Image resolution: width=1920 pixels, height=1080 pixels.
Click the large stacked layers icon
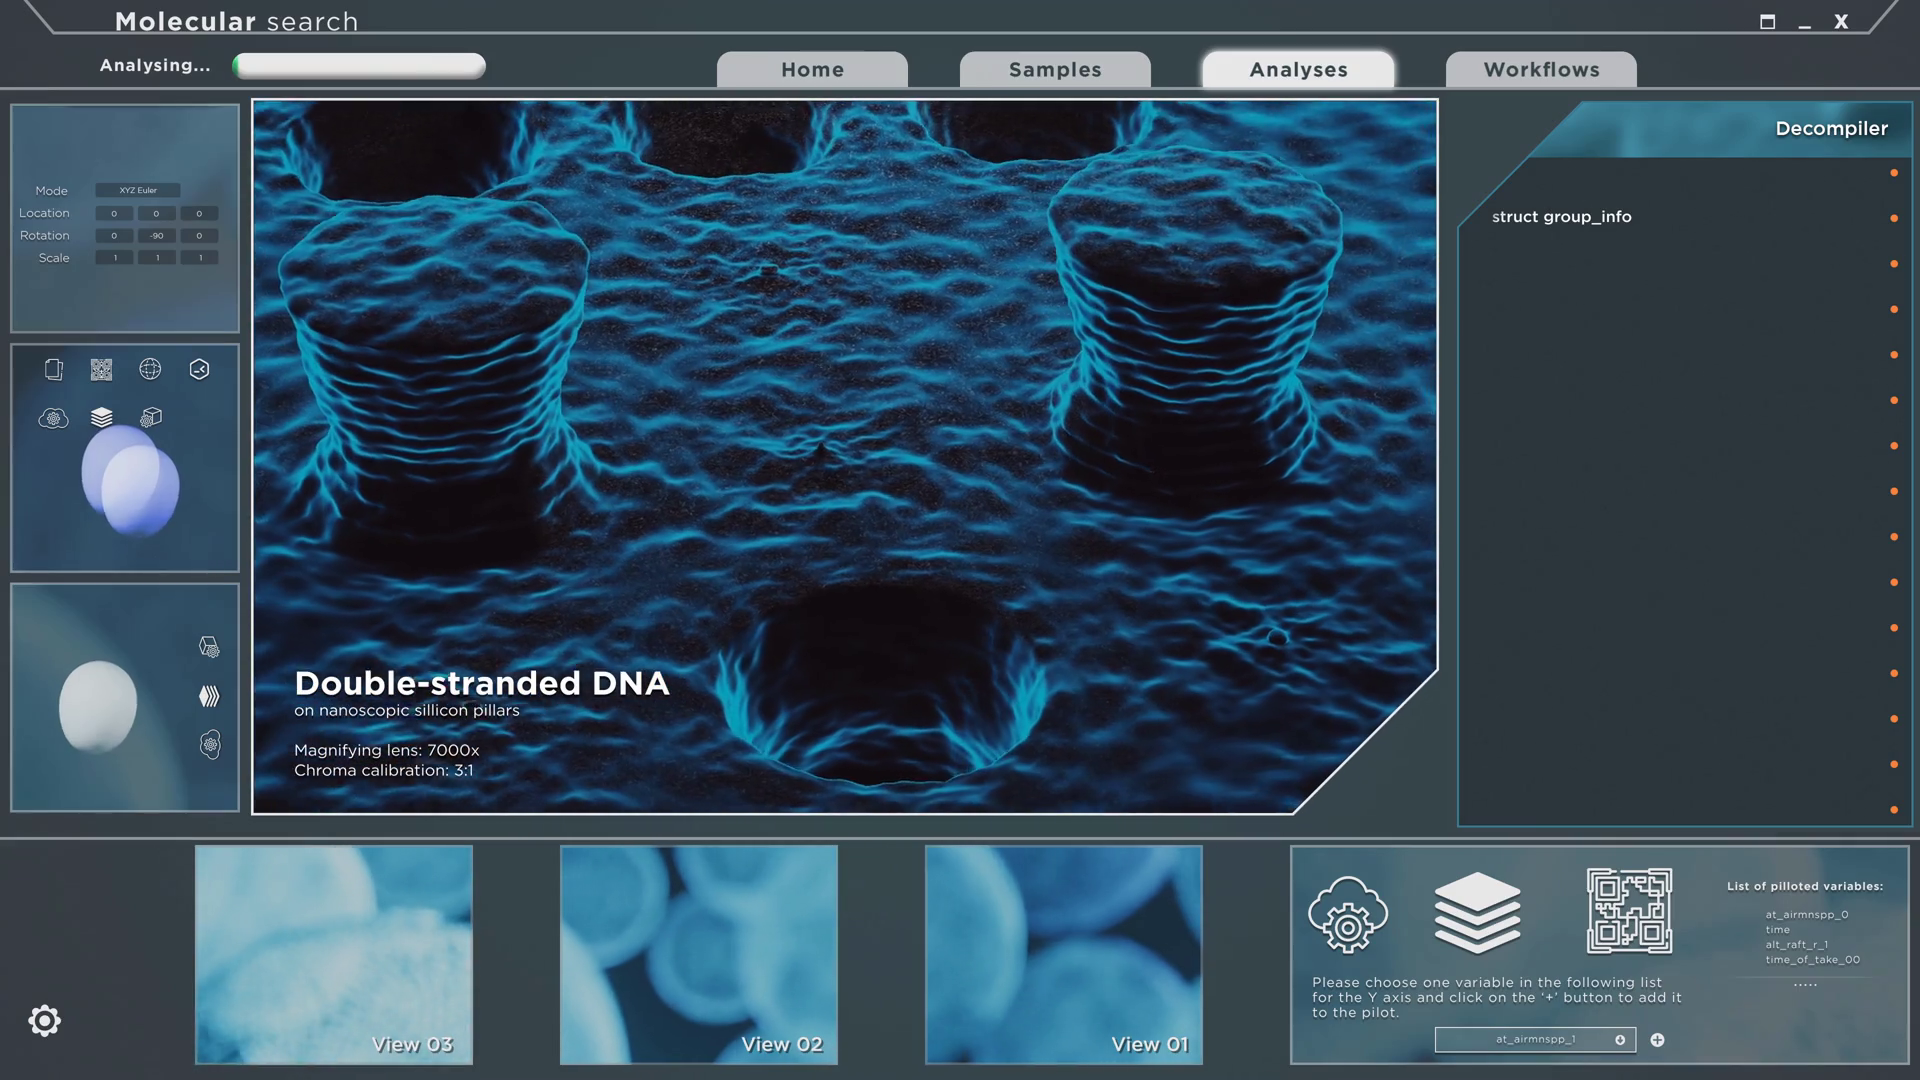click(1477, 912)
